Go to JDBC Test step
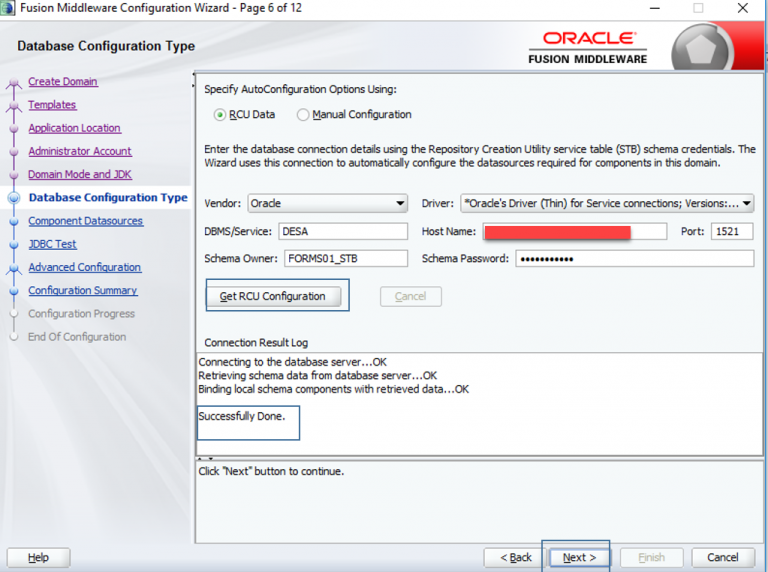This screenshot has height=572, width=768. (52, 244)
